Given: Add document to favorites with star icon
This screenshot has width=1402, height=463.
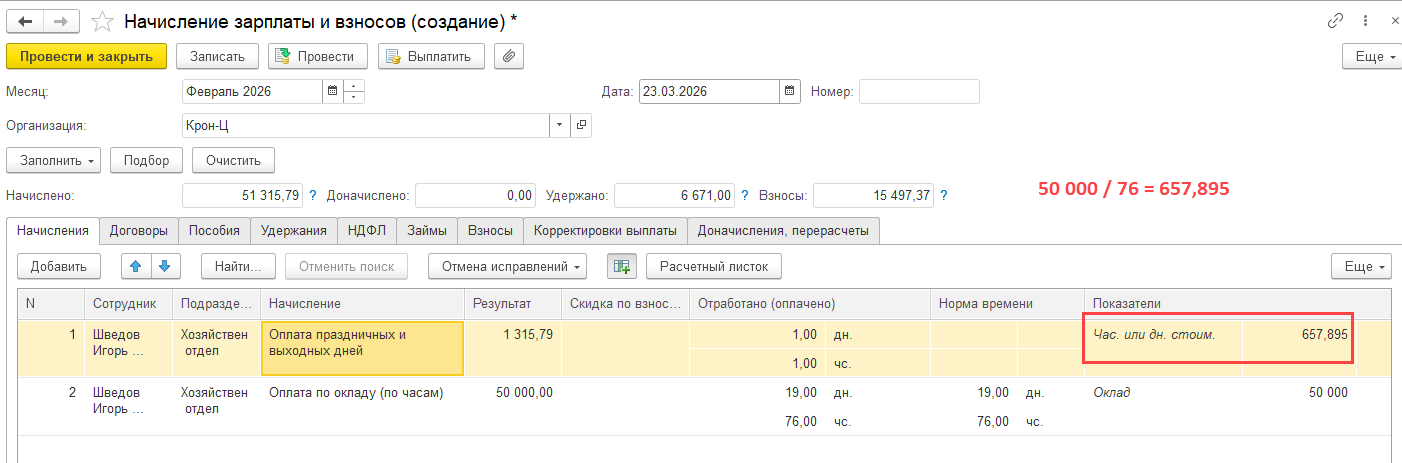Looking at the screenshot, I should click(x=101, y=21).
